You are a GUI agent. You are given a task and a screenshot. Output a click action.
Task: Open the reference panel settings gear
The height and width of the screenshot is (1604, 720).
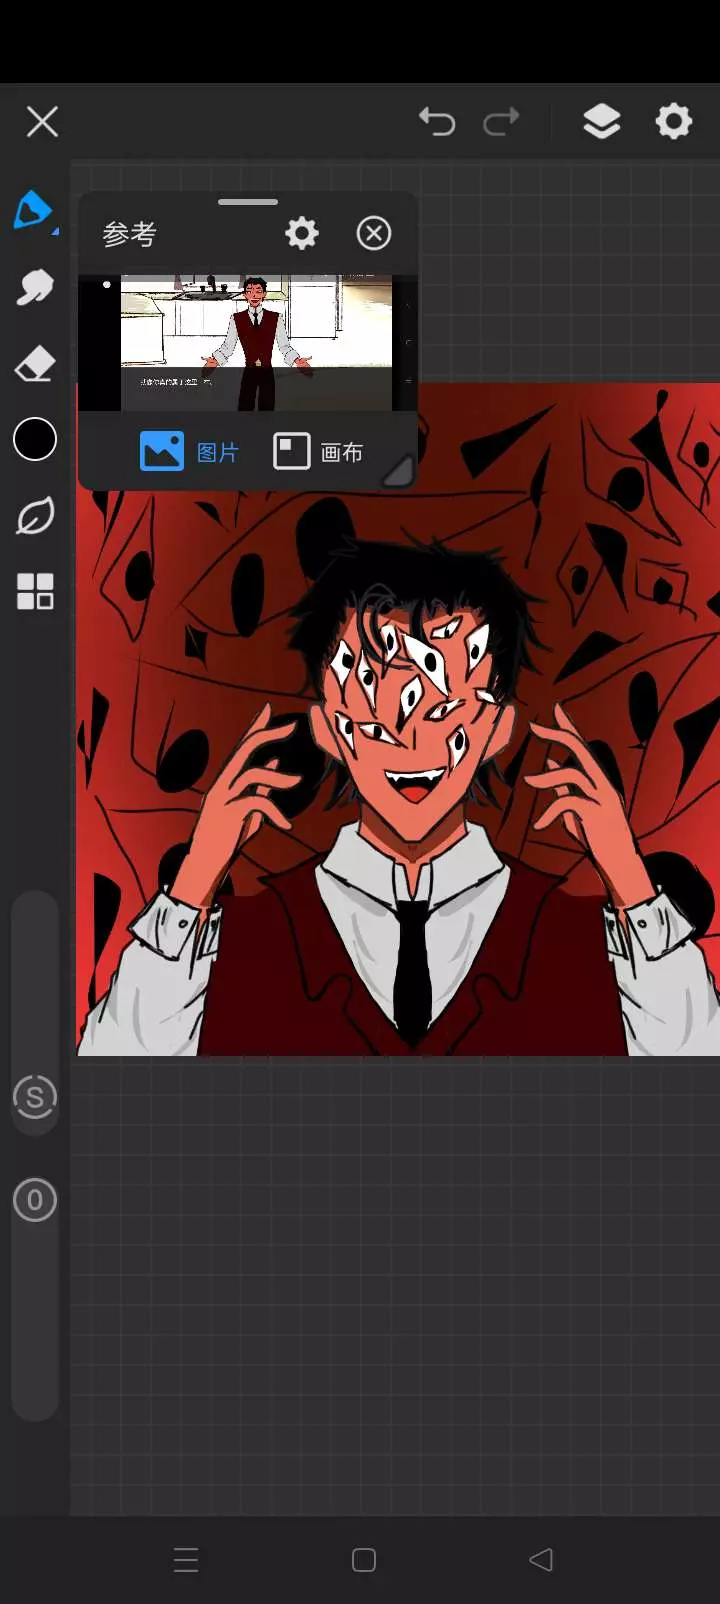coord(302,233)
